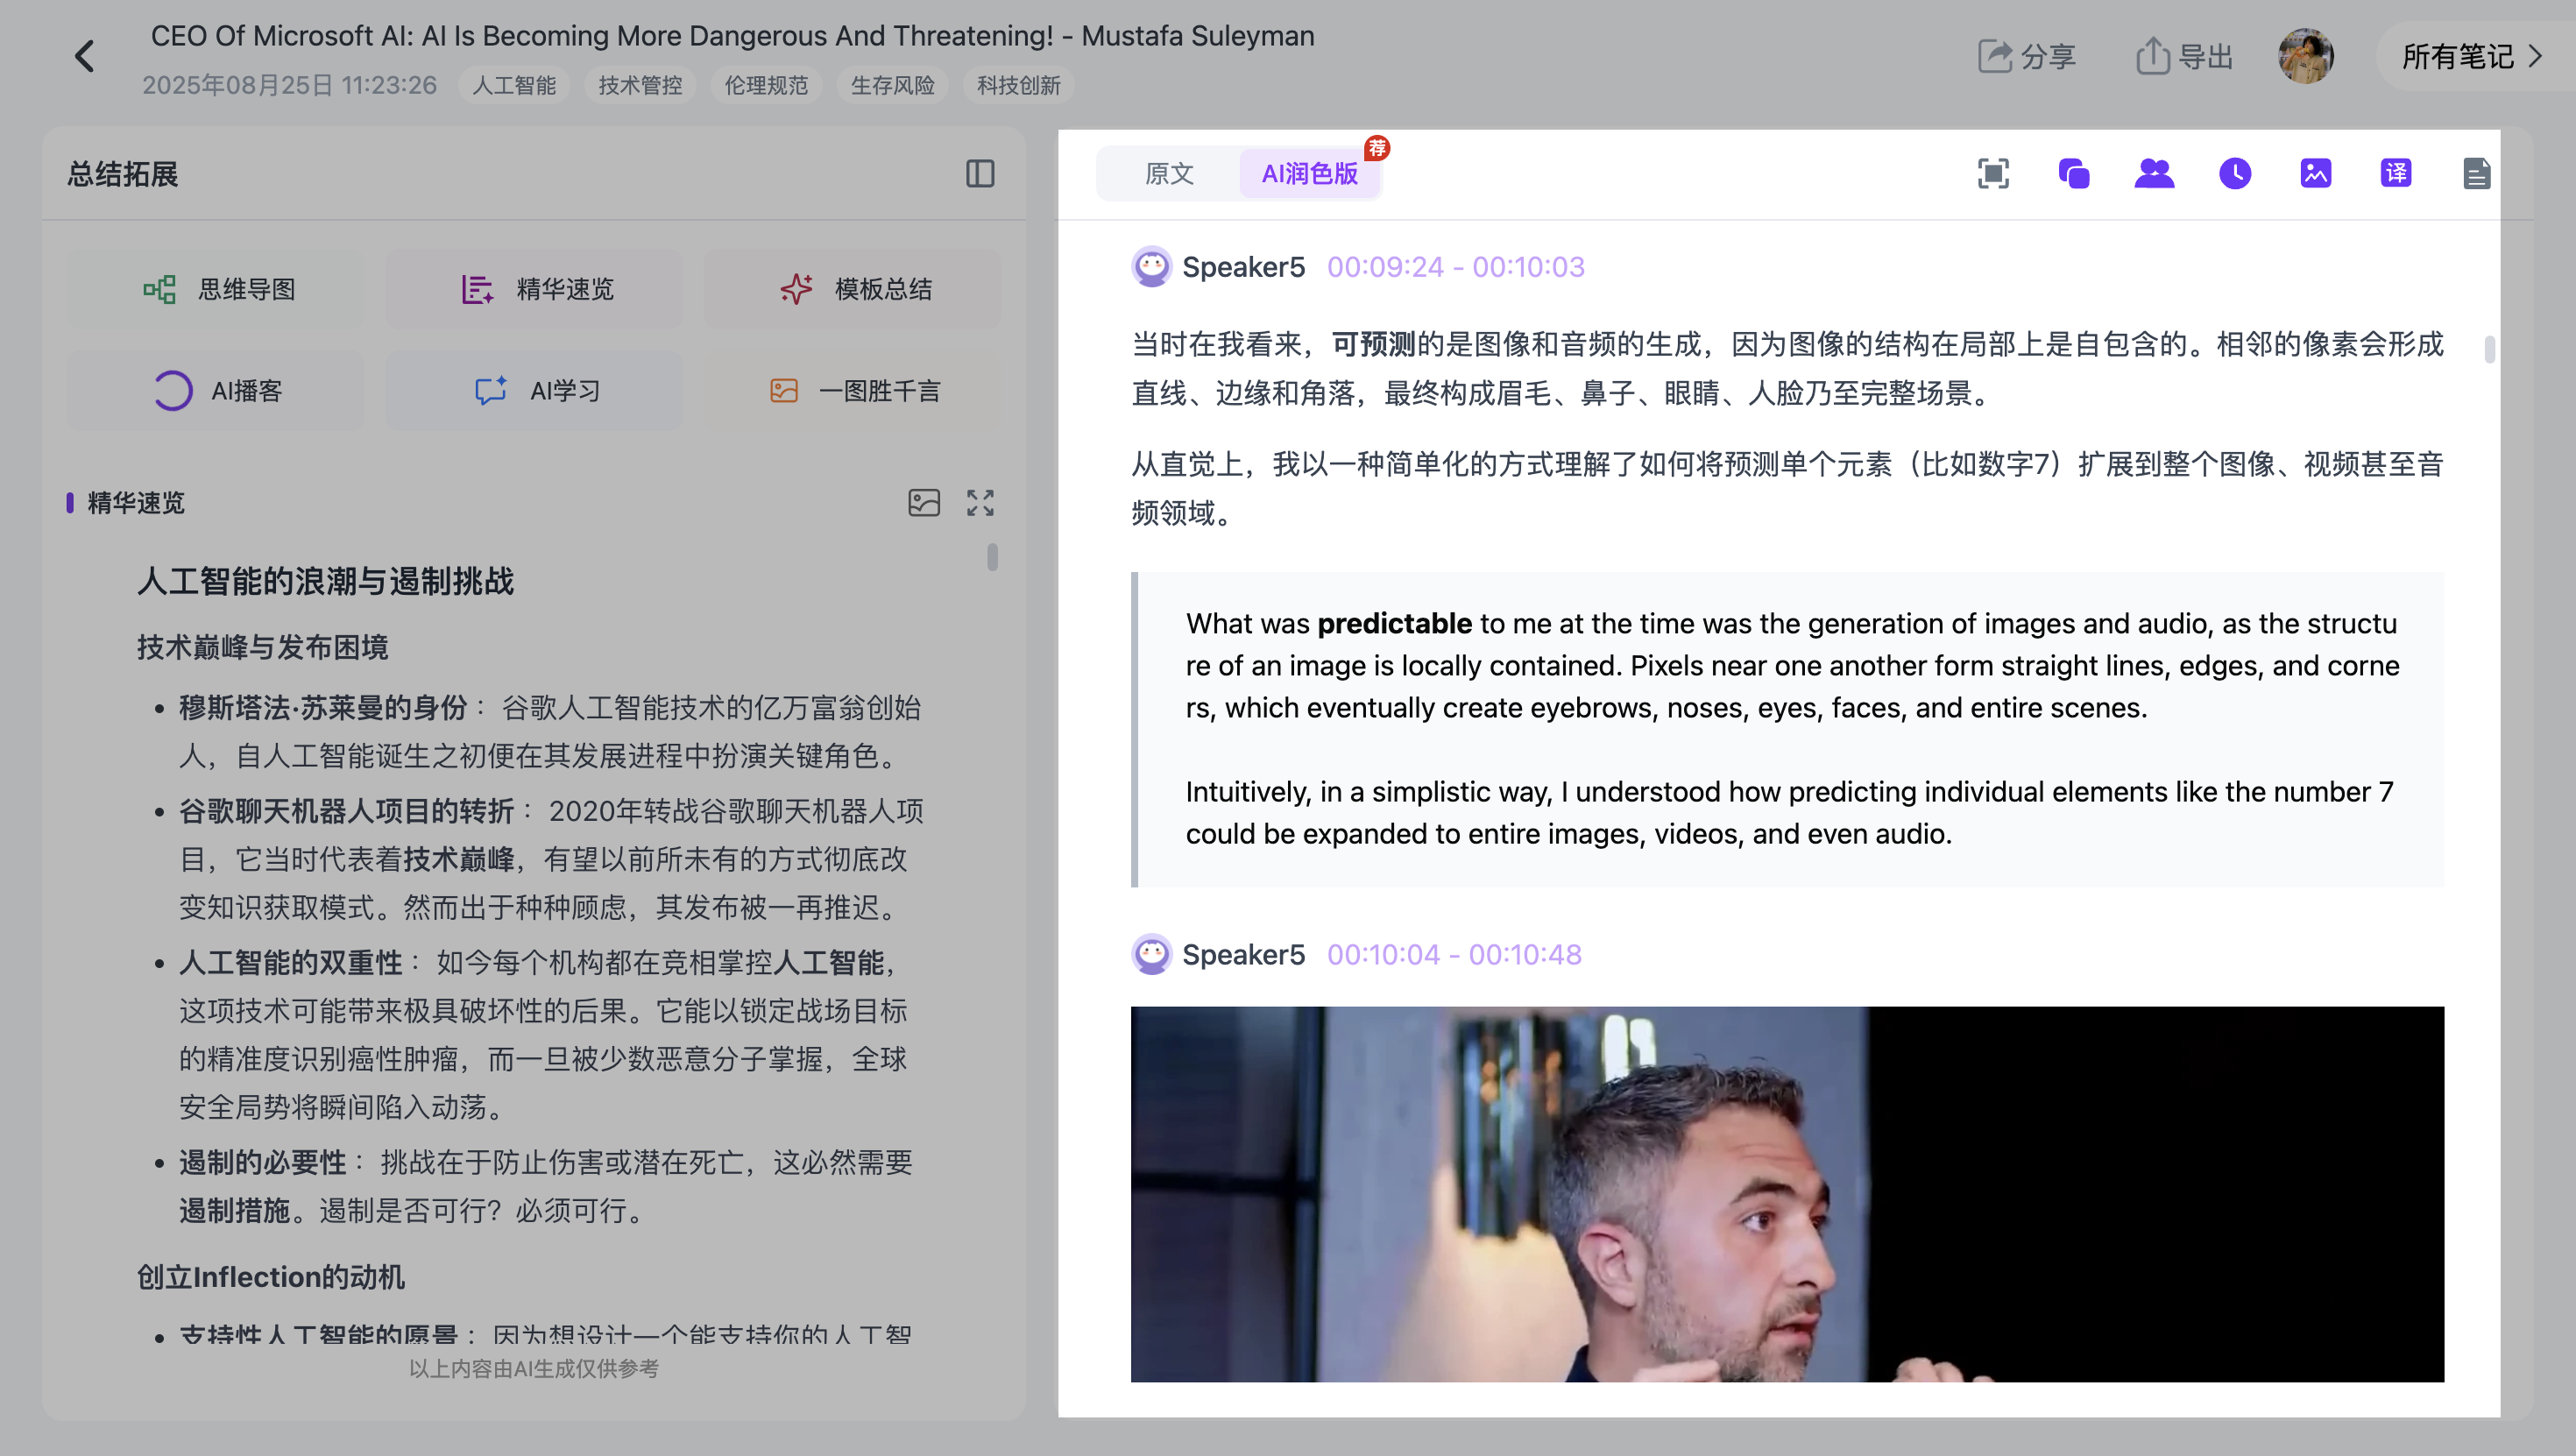Toggle the image display icon in toolbar
The image size is (2576, 1456).
point(2316,174)
